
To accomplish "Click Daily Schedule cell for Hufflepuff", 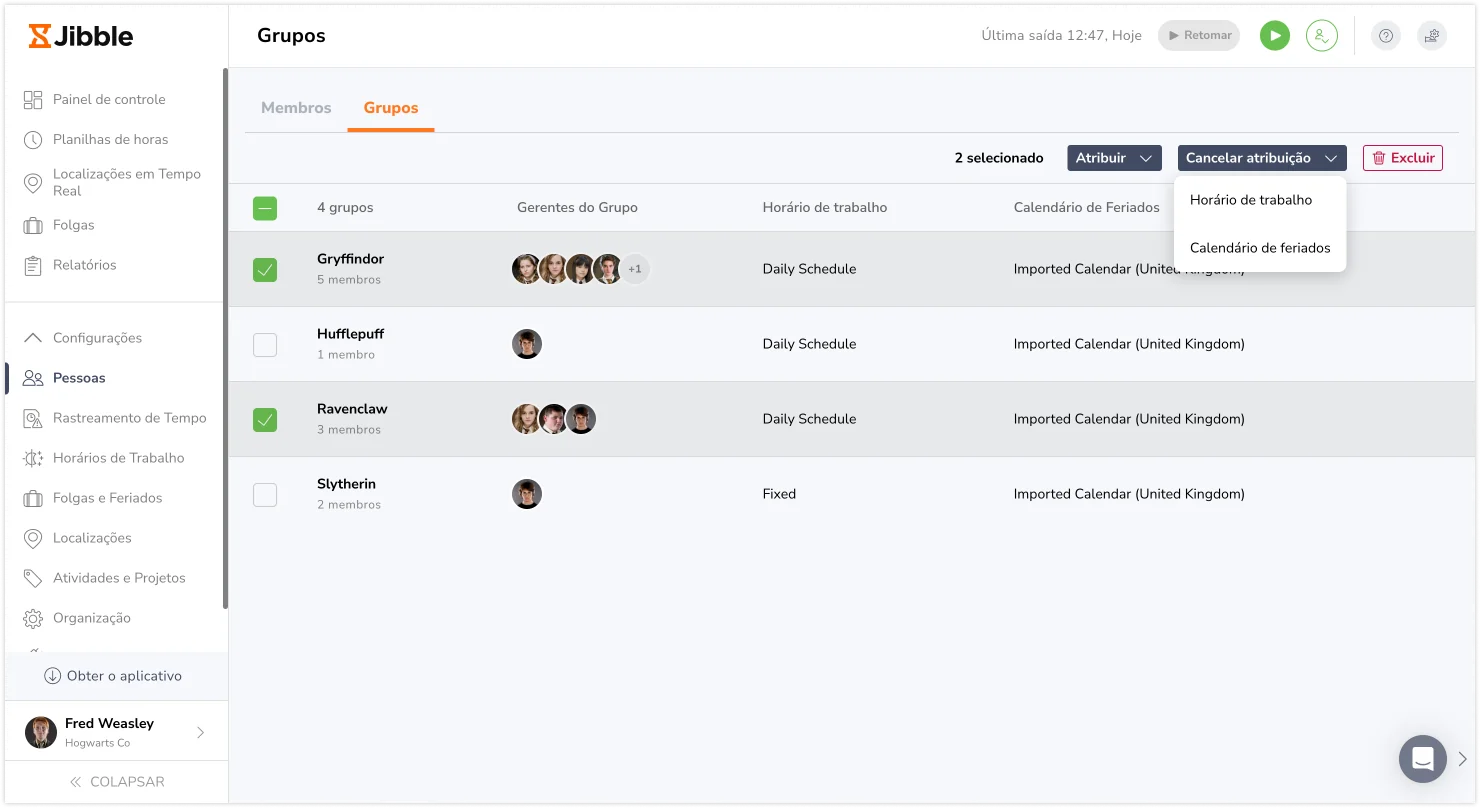I will click(x=809, y=344).
